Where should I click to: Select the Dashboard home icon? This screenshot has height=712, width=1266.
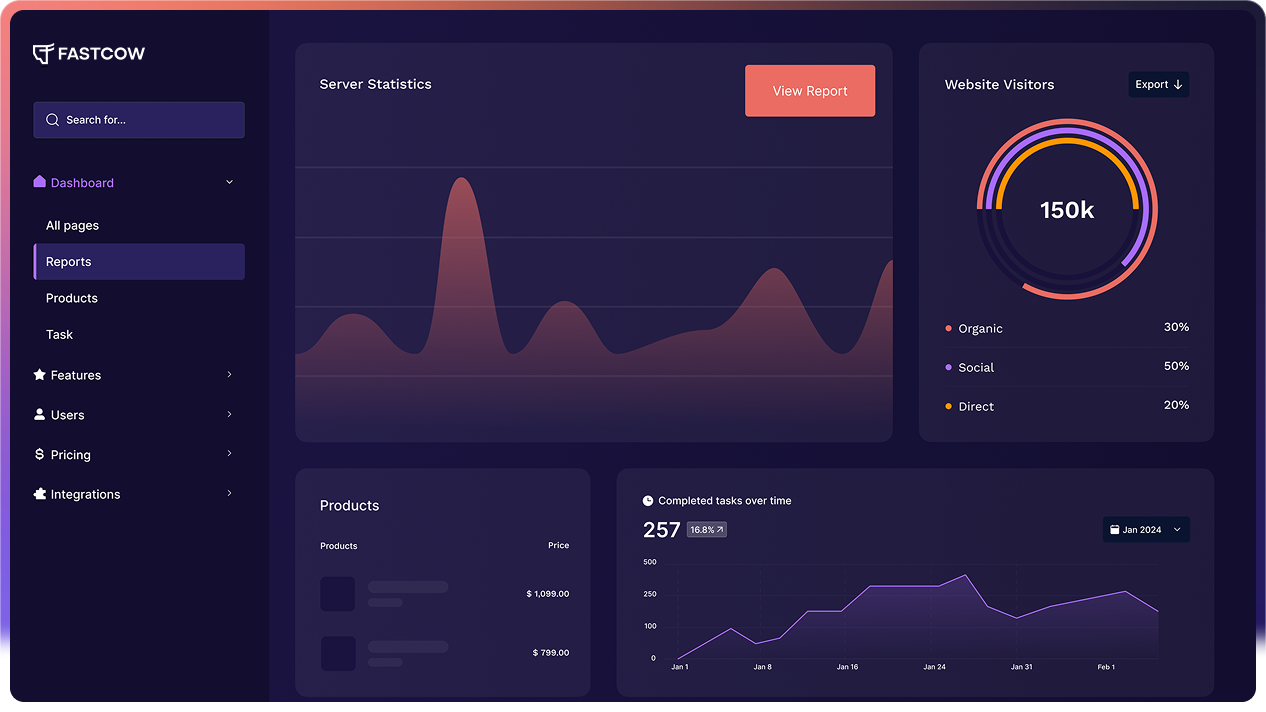39,182
